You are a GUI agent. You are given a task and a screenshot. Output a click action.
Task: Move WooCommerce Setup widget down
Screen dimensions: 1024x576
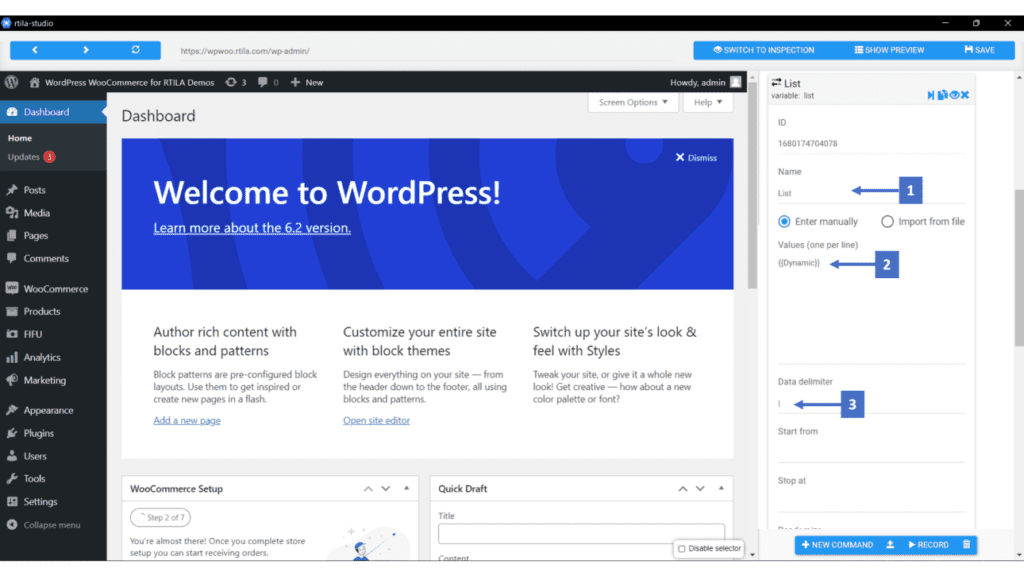(386, 488)
